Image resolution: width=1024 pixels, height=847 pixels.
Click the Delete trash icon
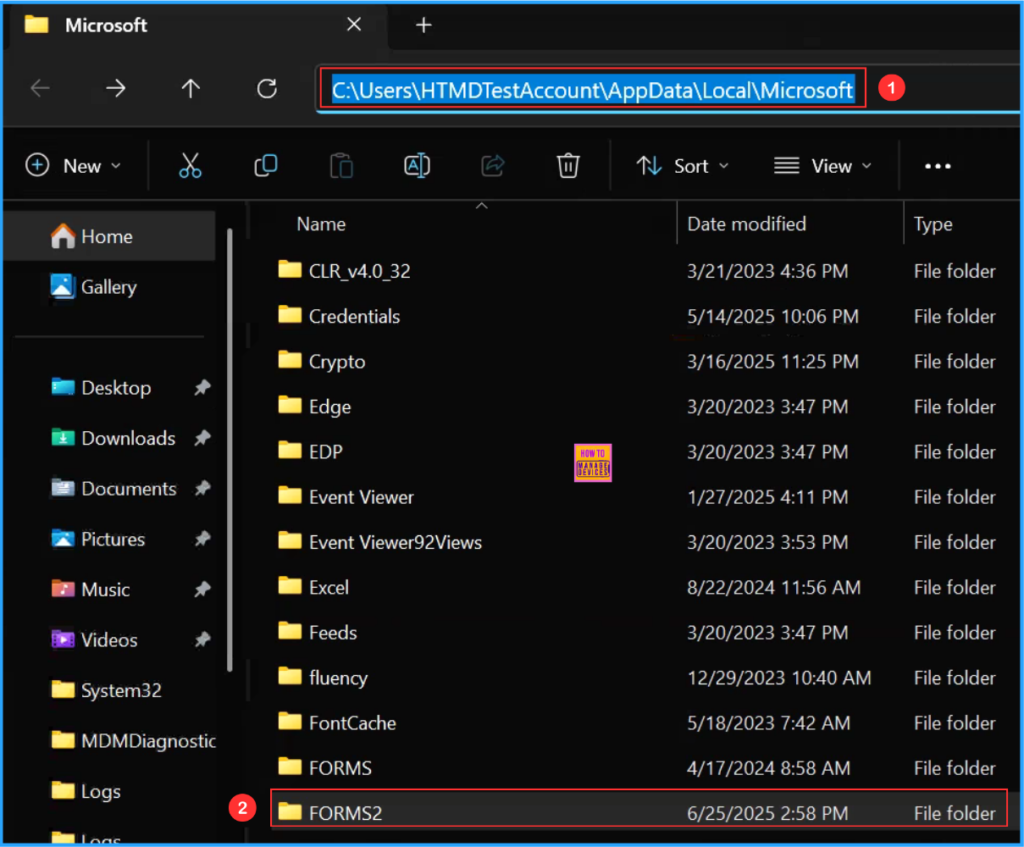click(x=568, y=166)
